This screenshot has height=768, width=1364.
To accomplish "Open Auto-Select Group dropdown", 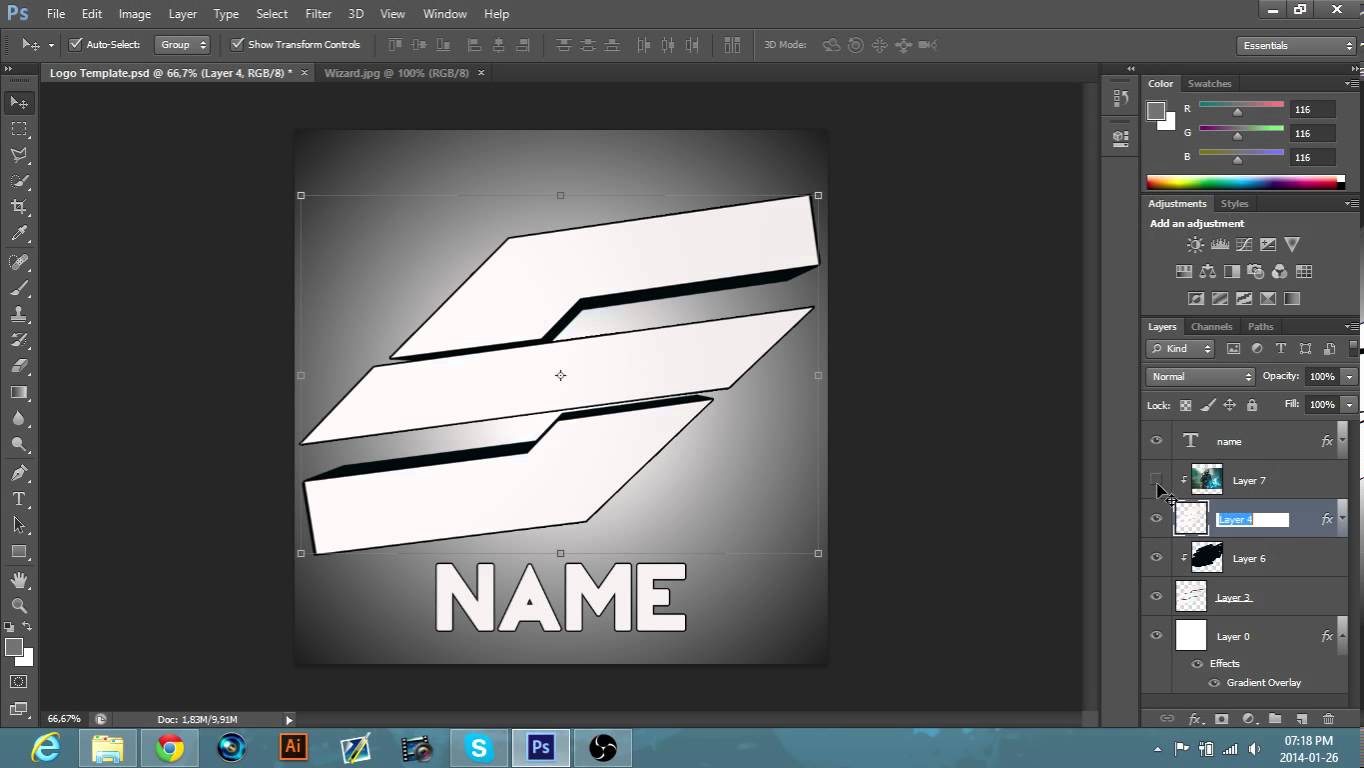I will click(x=182, y=44).
